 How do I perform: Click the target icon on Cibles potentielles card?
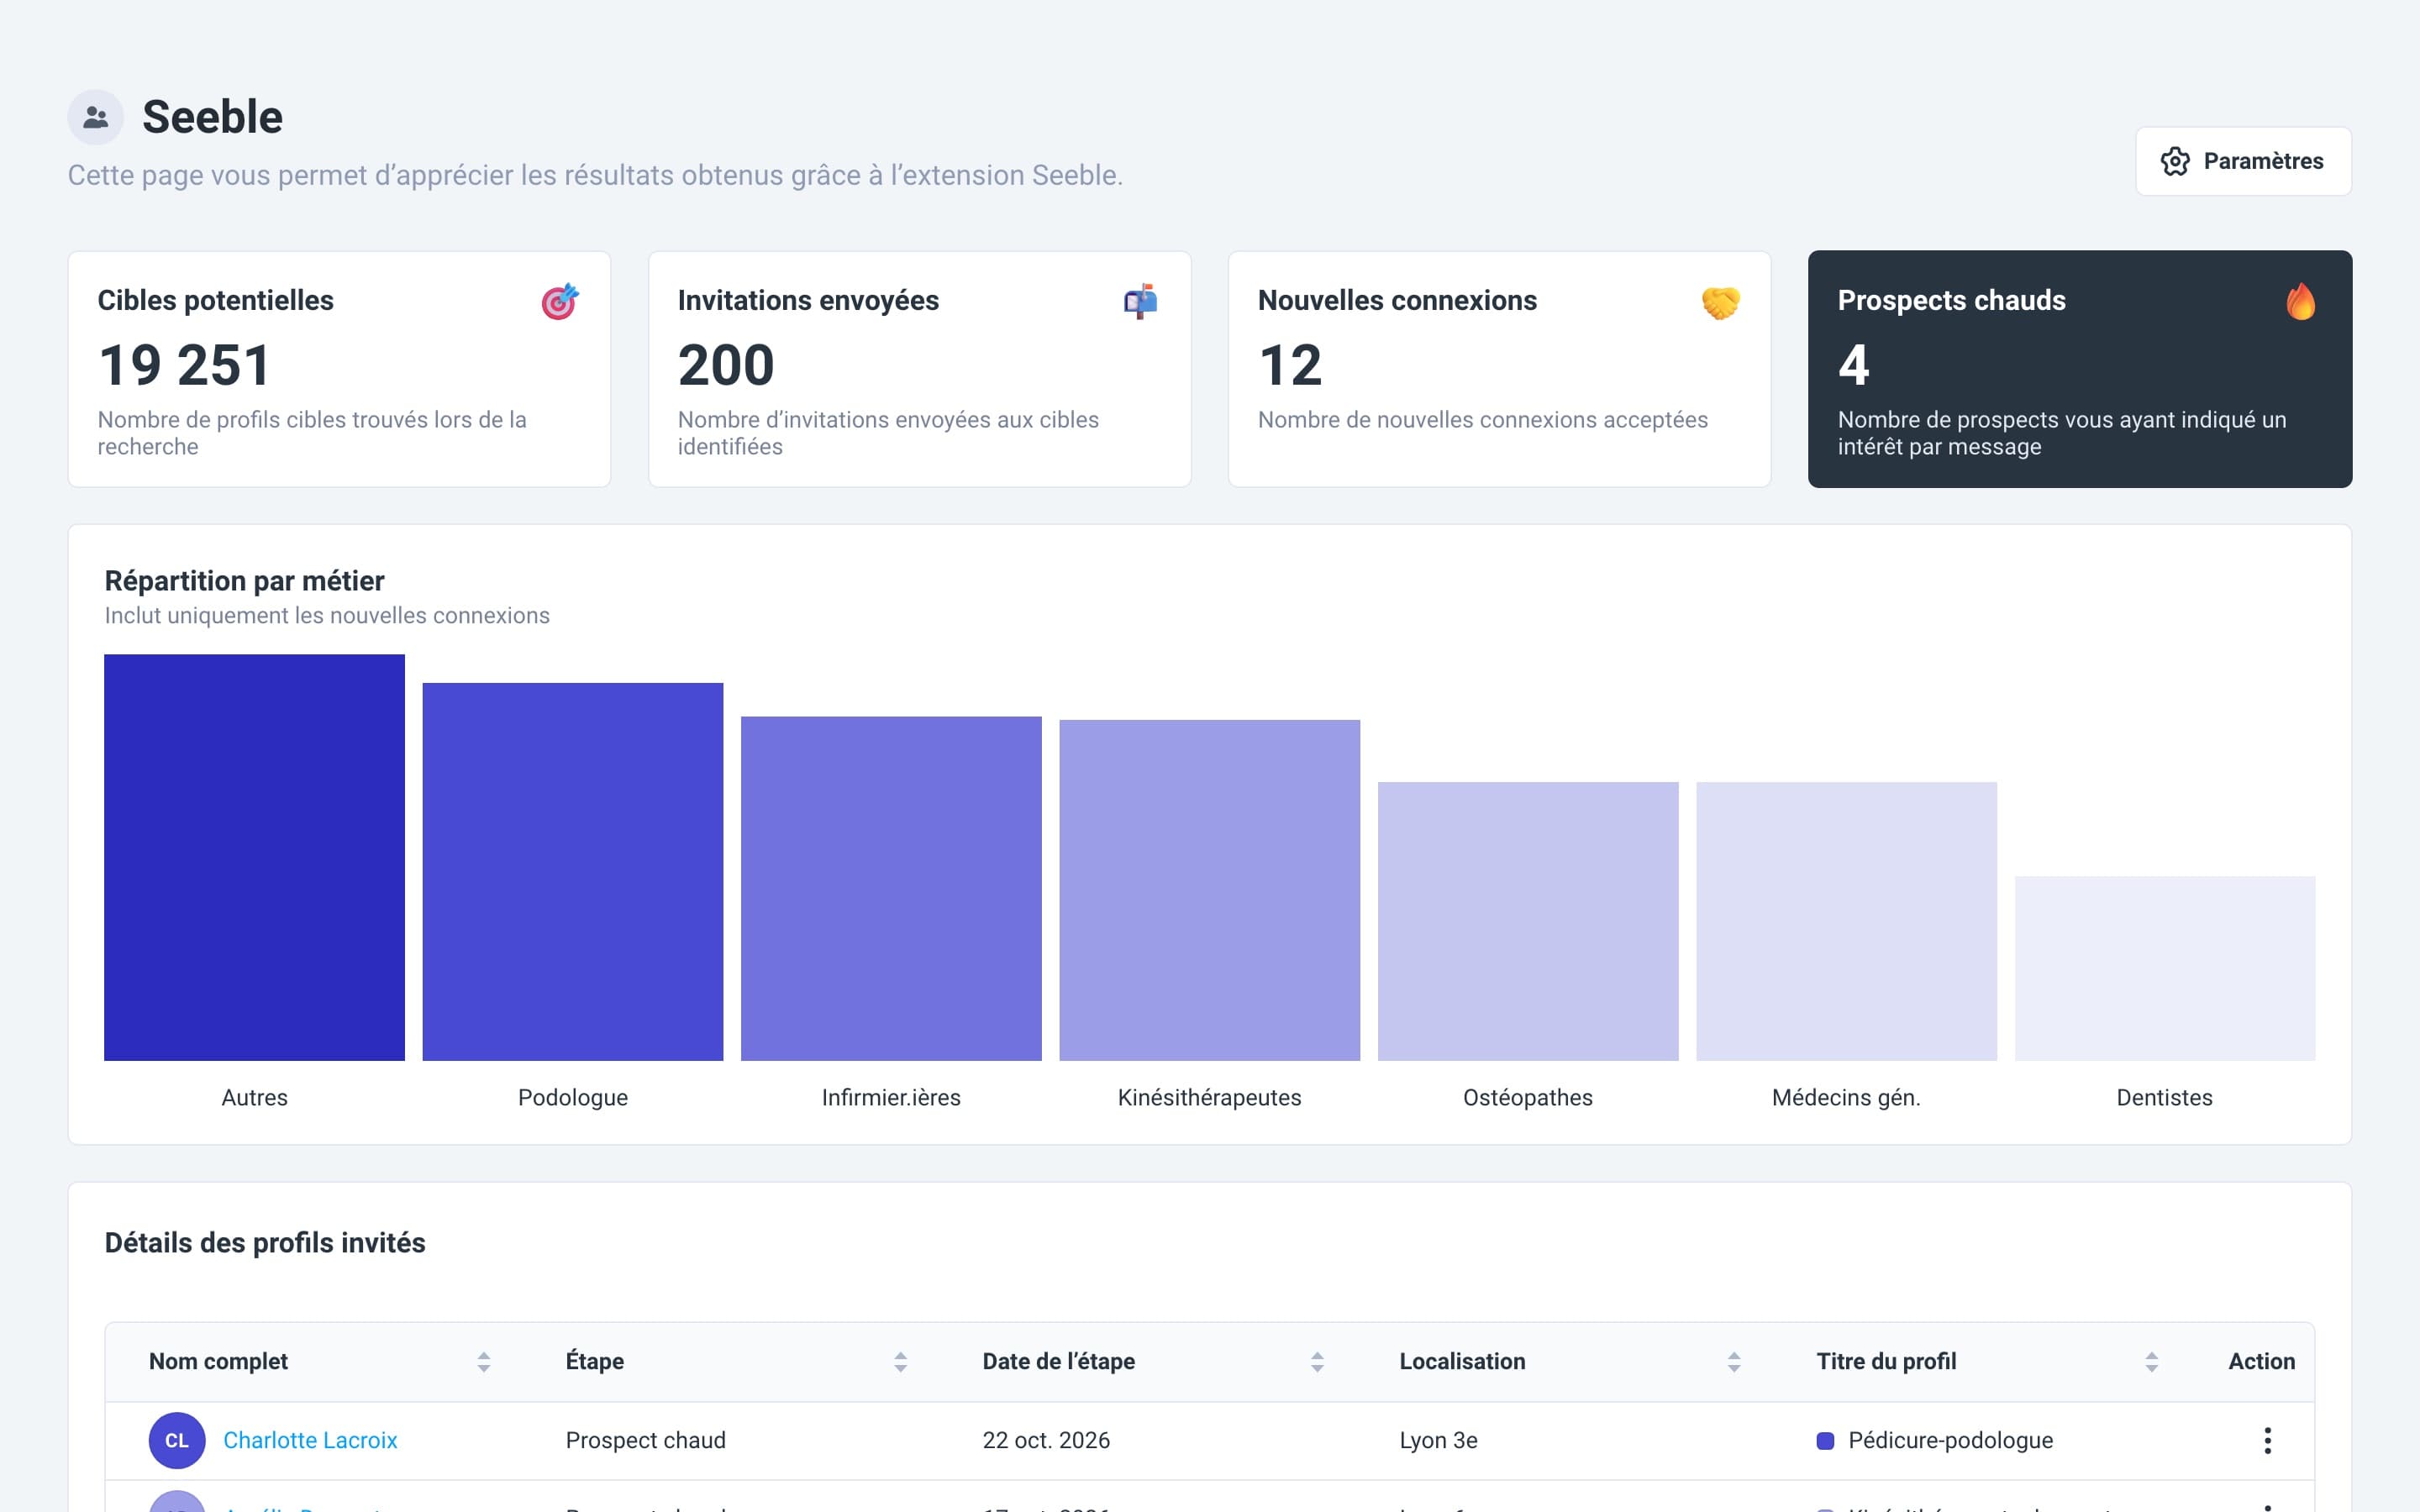click(560, 301)
